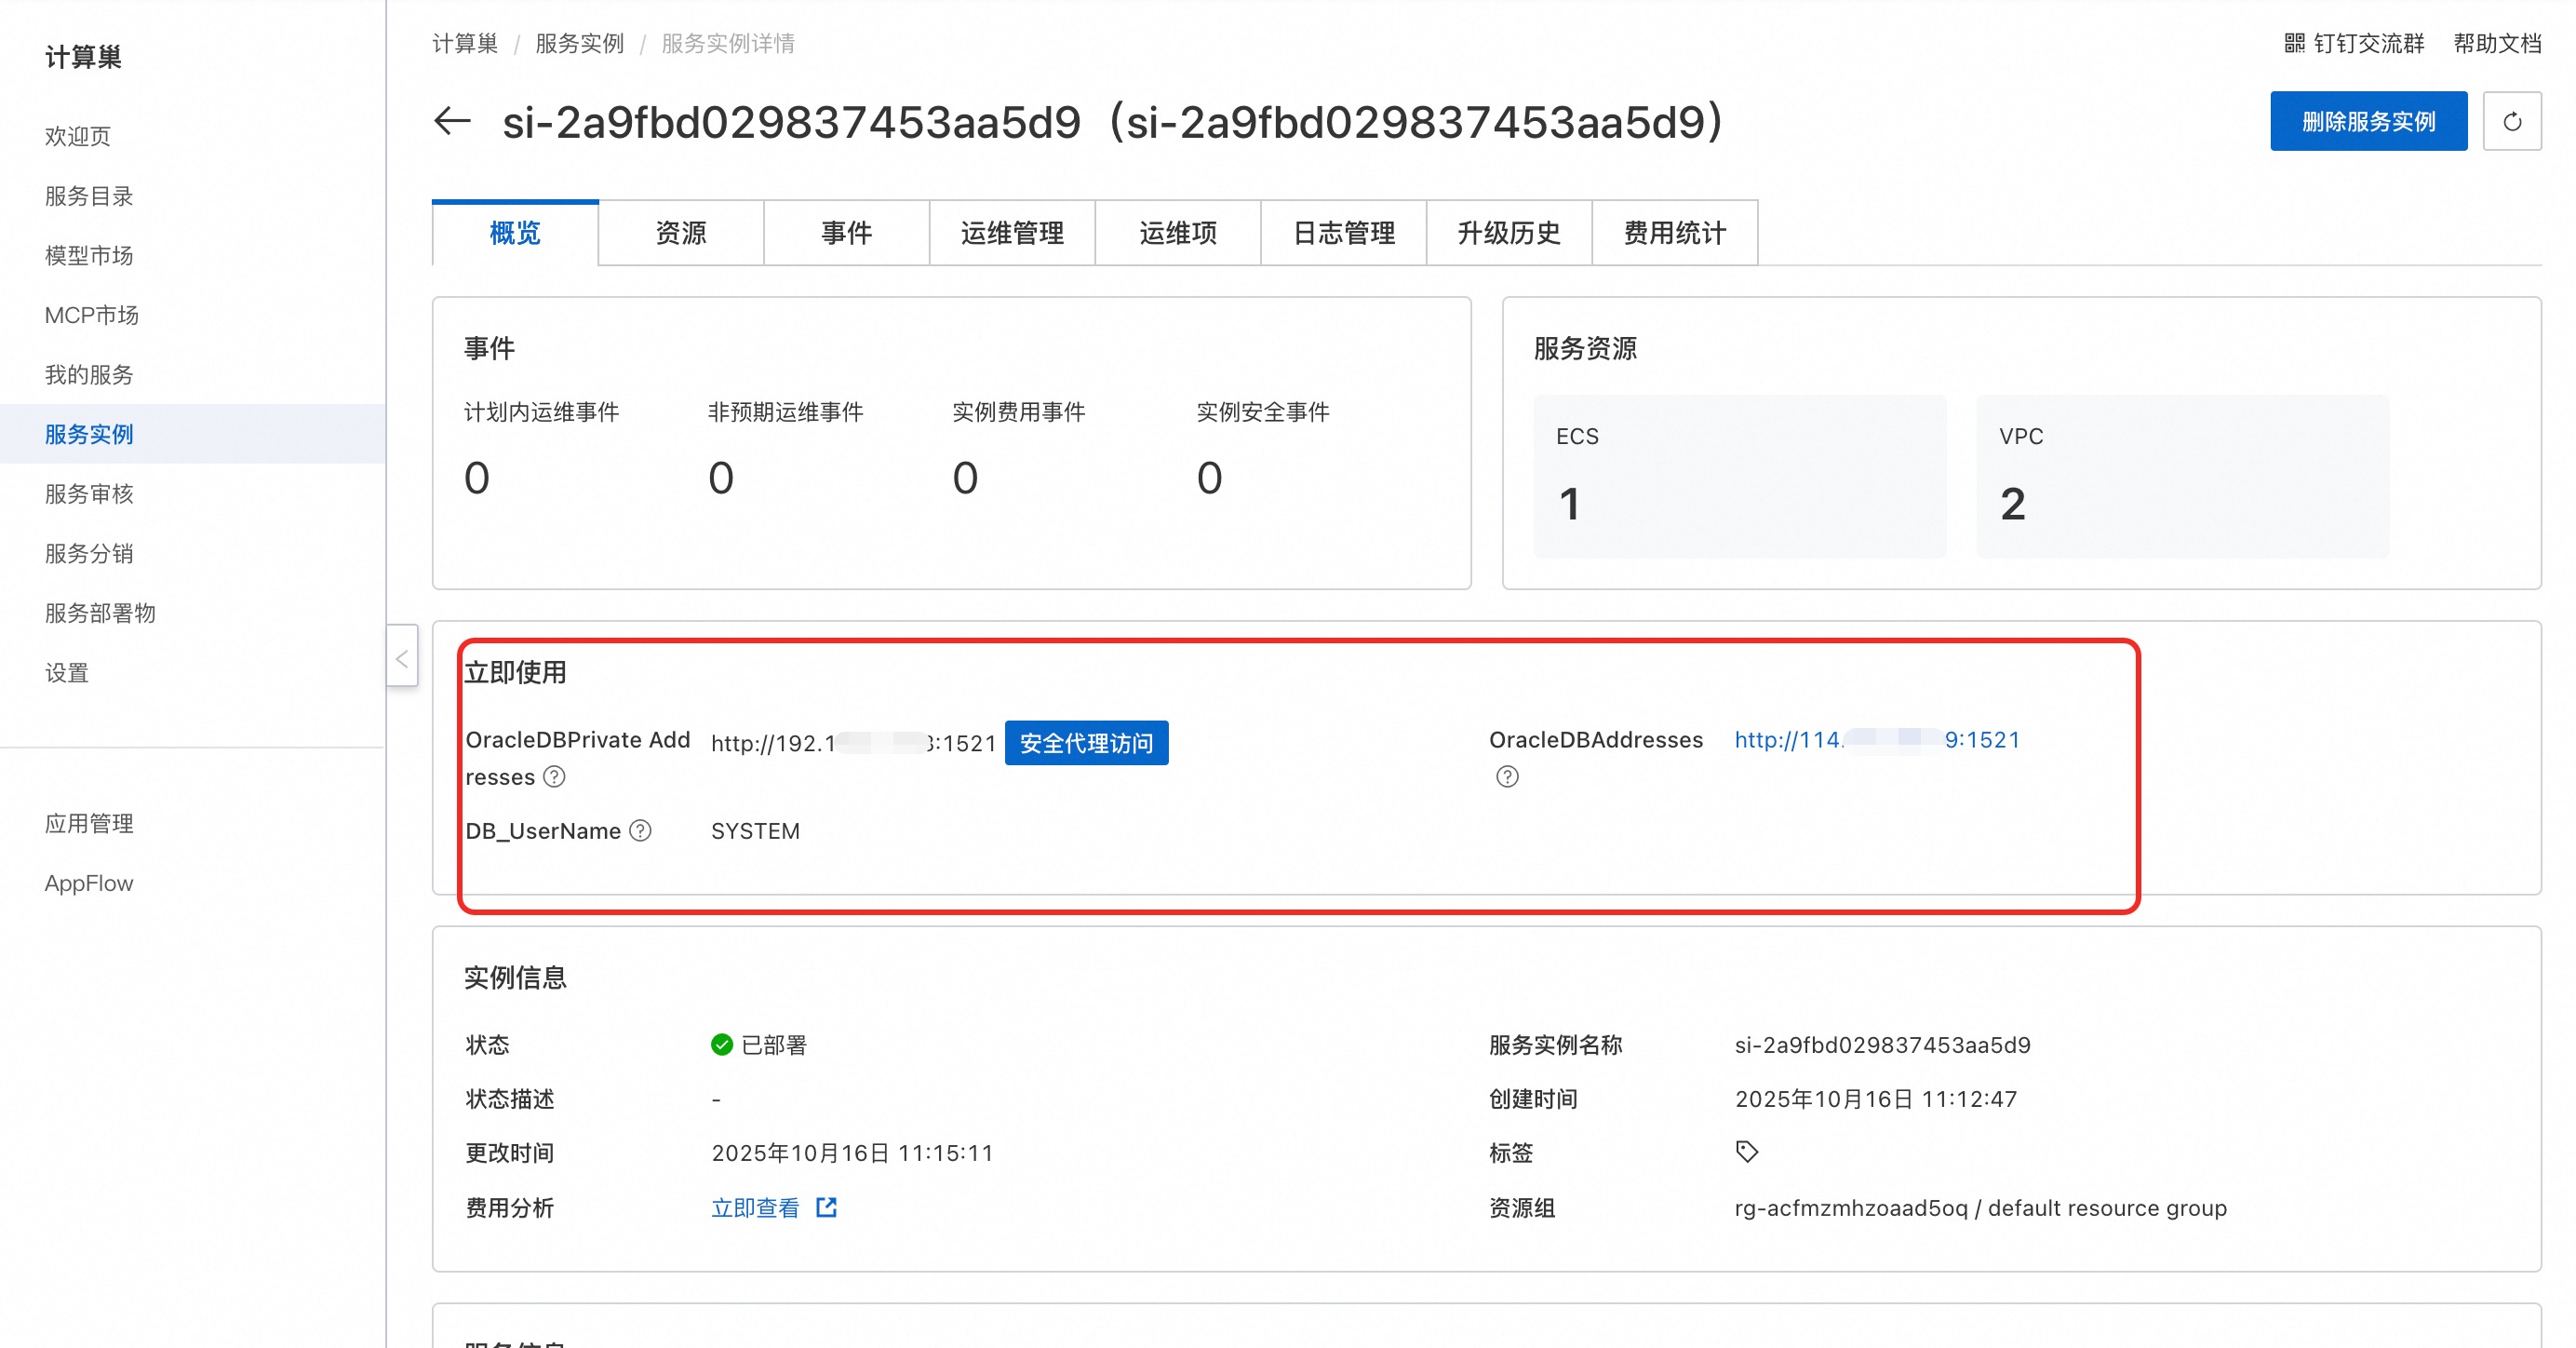Click the refresh icon button
The image size is (2576, 1348).
point(2511,121)
